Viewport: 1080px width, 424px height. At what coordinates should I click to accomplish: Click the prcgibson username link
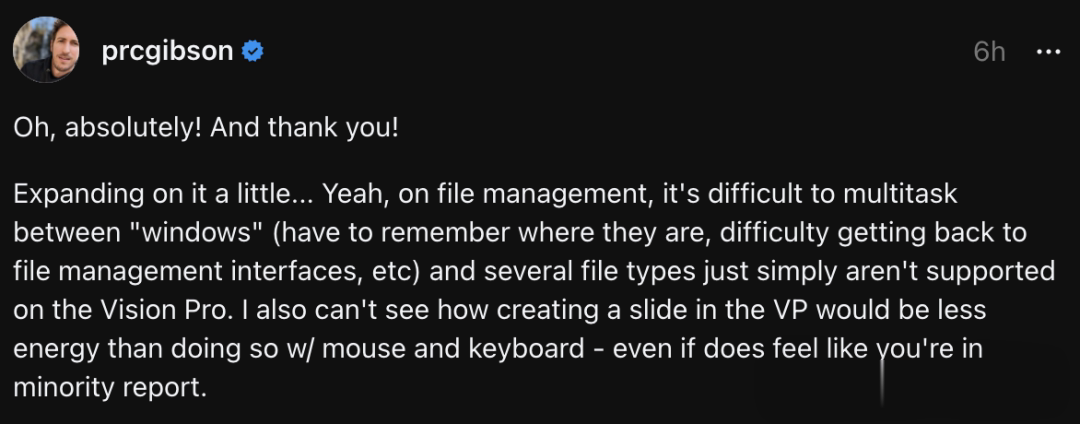coord(165,51)
